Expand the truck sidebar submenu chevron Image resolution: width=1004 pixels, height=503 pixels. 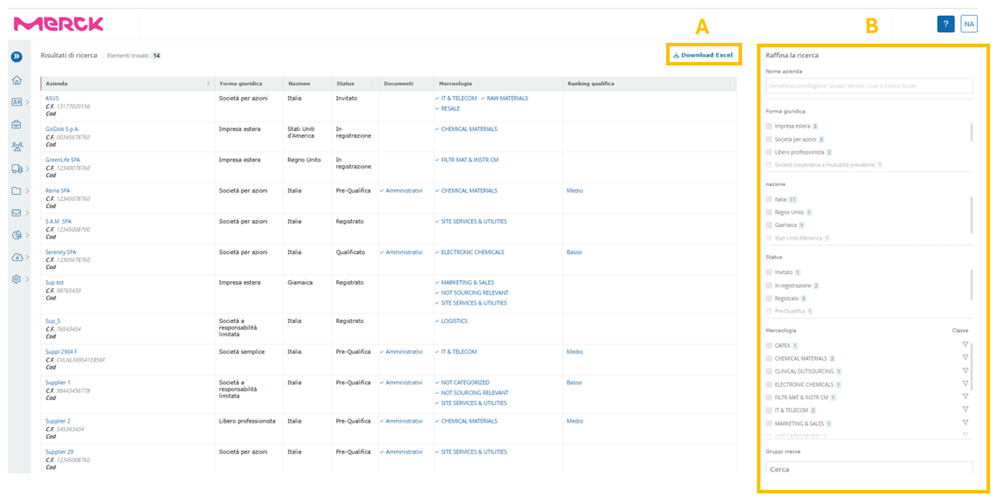point(27,169)
